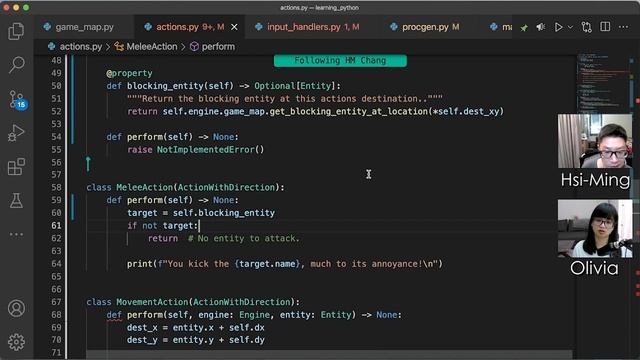Click the green pin icon in editor toolbar
This screenshot has height=360, width=640.
tap(524, 27)
